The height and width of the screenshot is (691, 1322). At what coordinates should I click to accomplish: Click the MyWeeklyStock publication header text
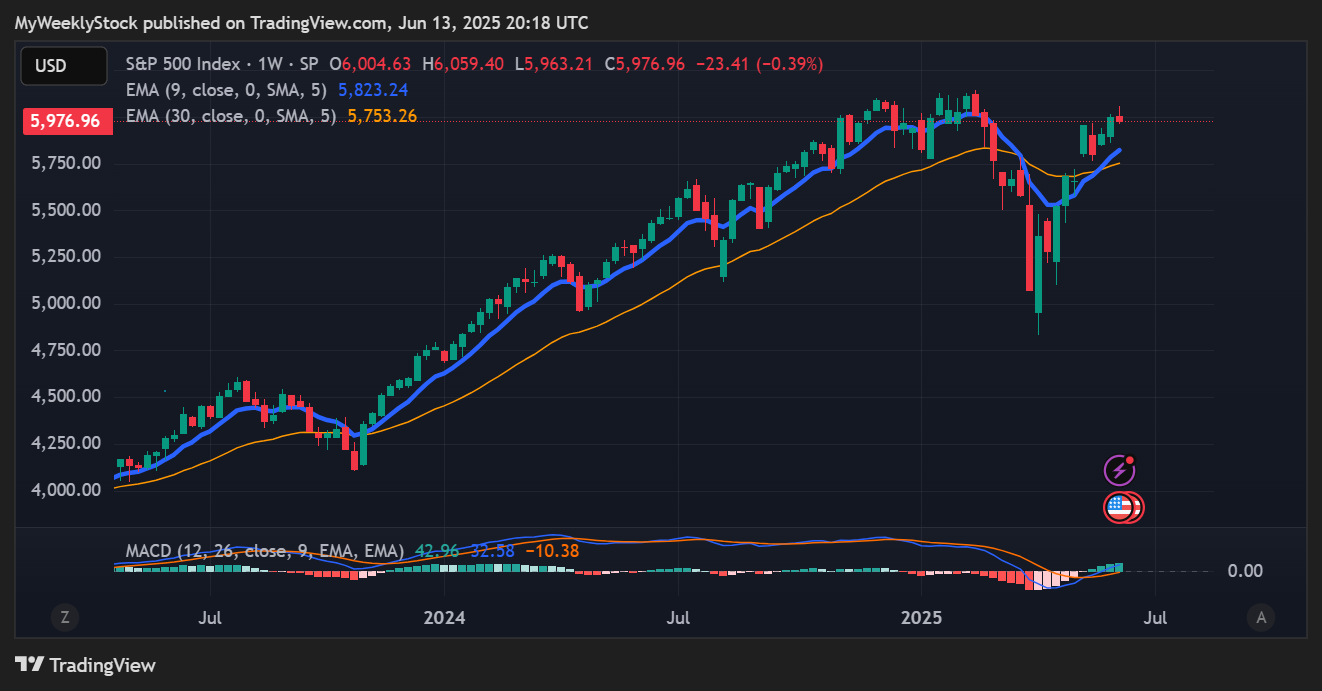pyautogui.click(x=301, y=22)
